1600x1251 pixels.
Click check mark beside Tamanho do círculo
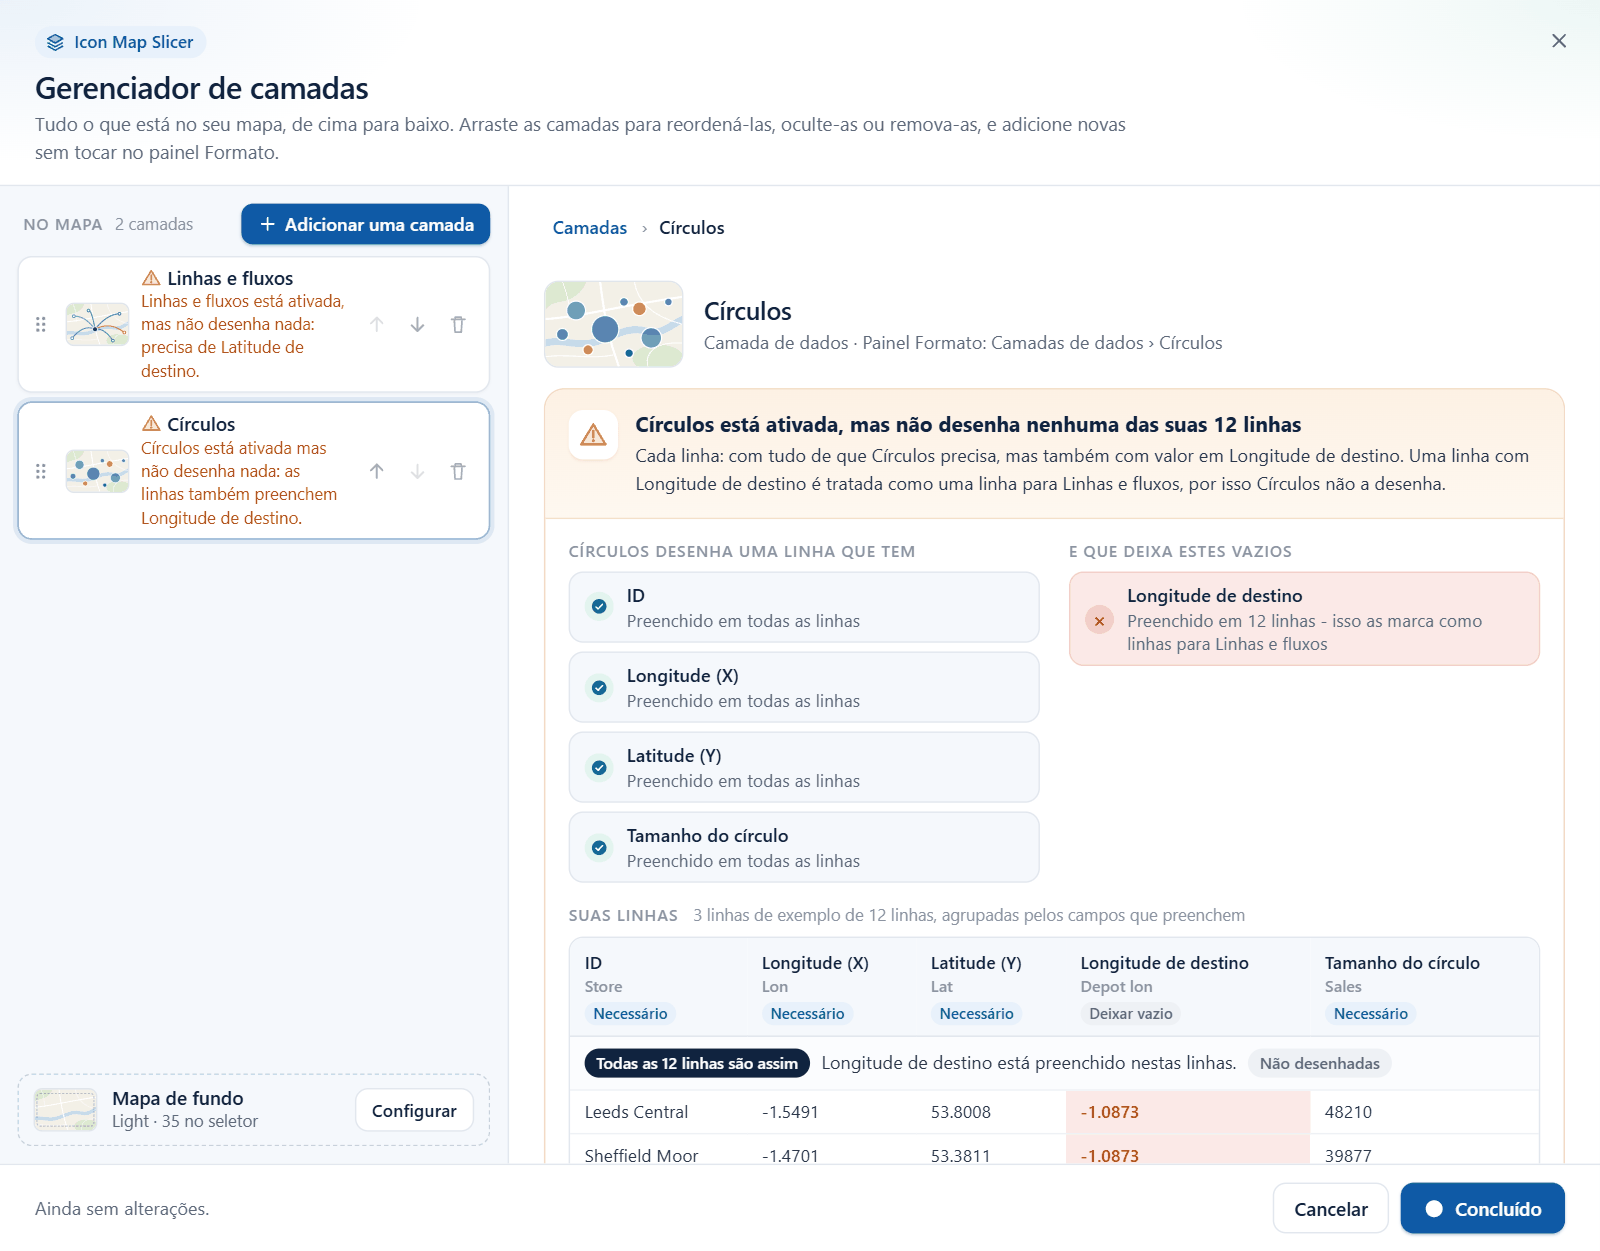coord(599,847)
